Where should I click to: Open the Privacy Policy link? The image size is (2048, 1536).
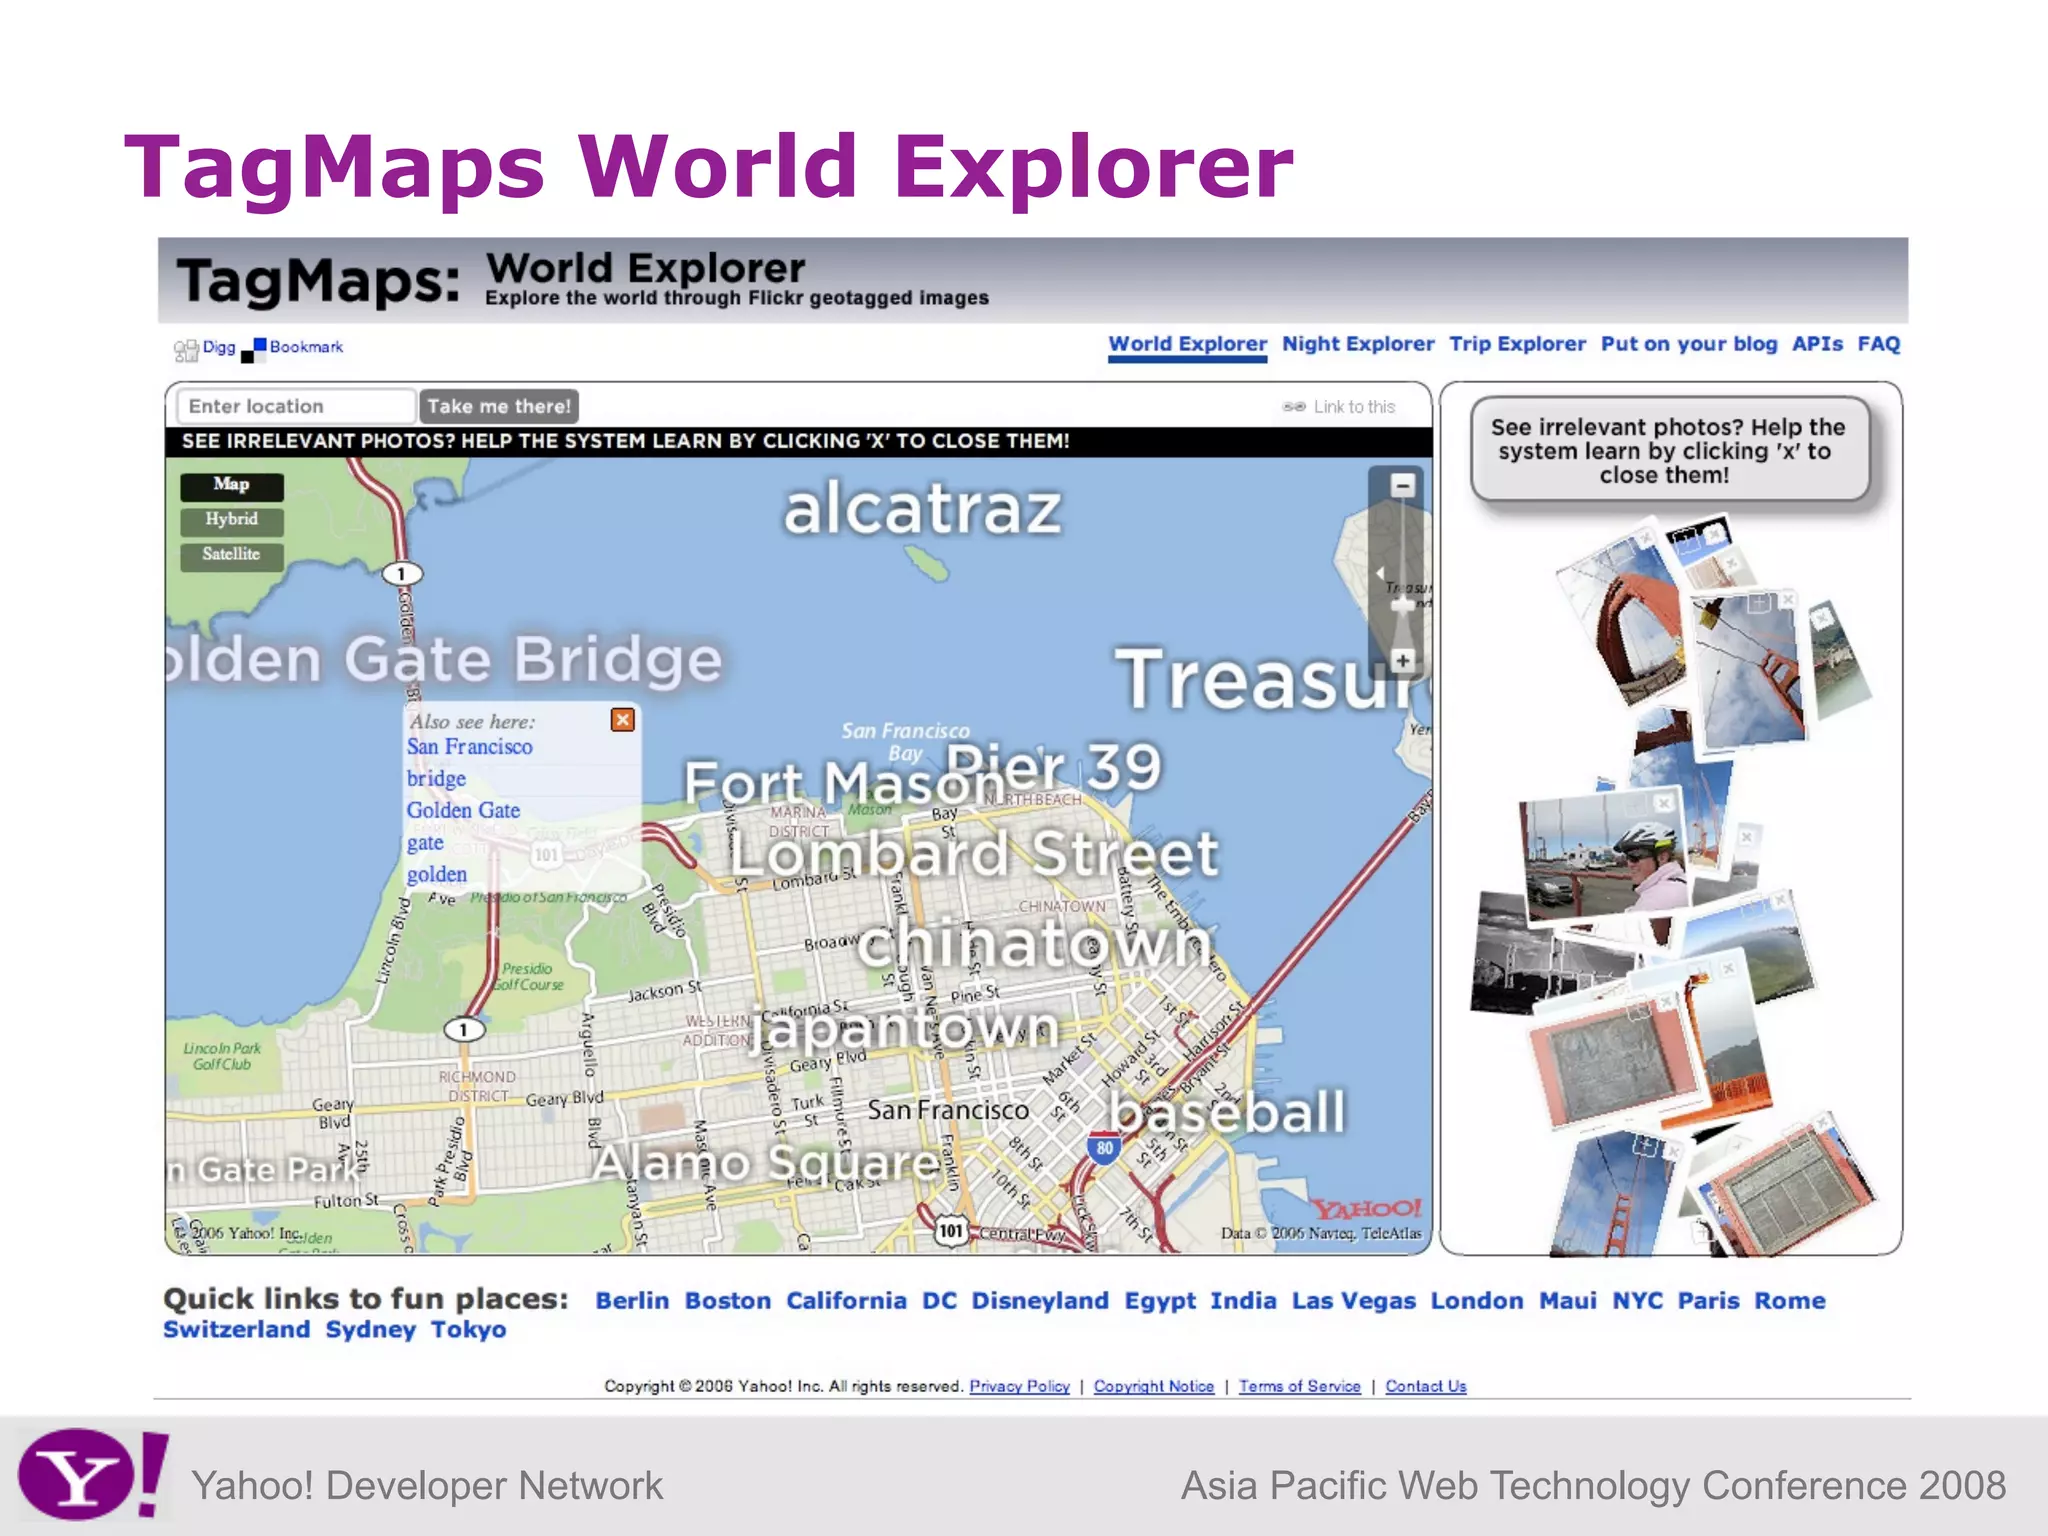click(1019, 1386)
